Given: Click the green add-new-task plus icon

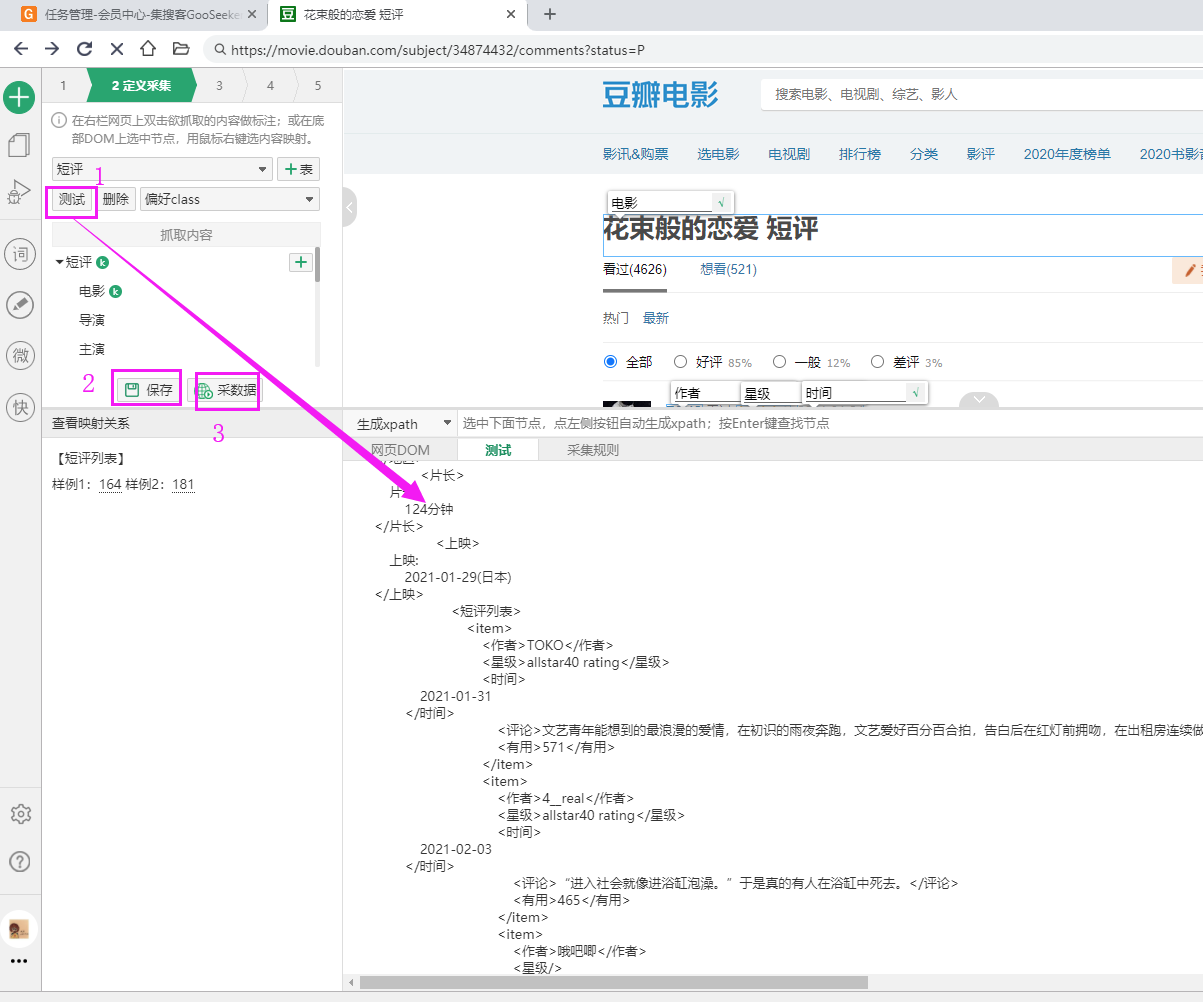Looking at the screenshot, I should point(20,98).
